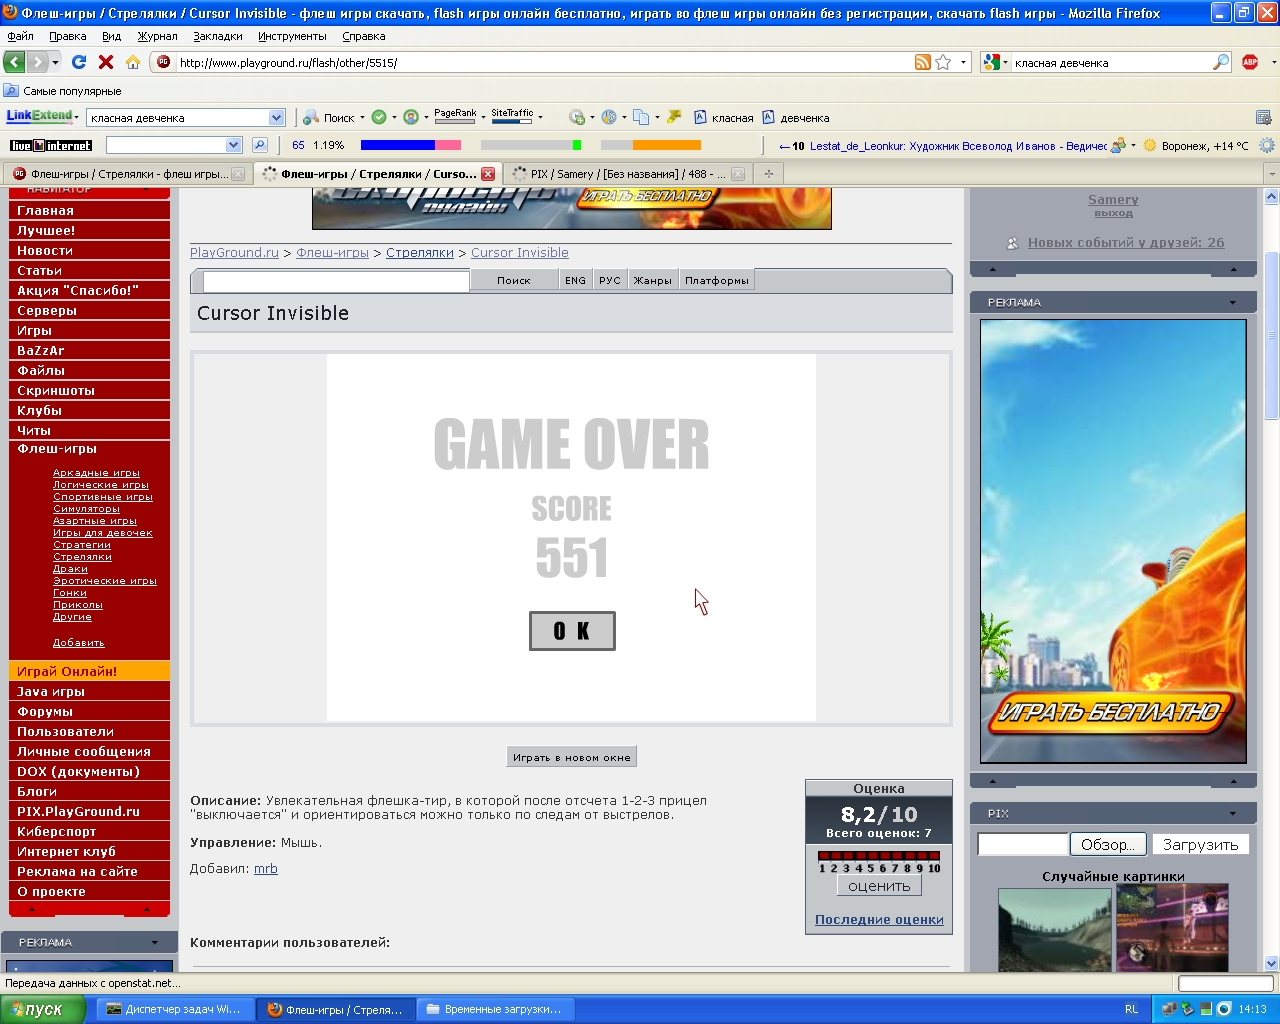Open the Home page icon

(x=133, y=62)
